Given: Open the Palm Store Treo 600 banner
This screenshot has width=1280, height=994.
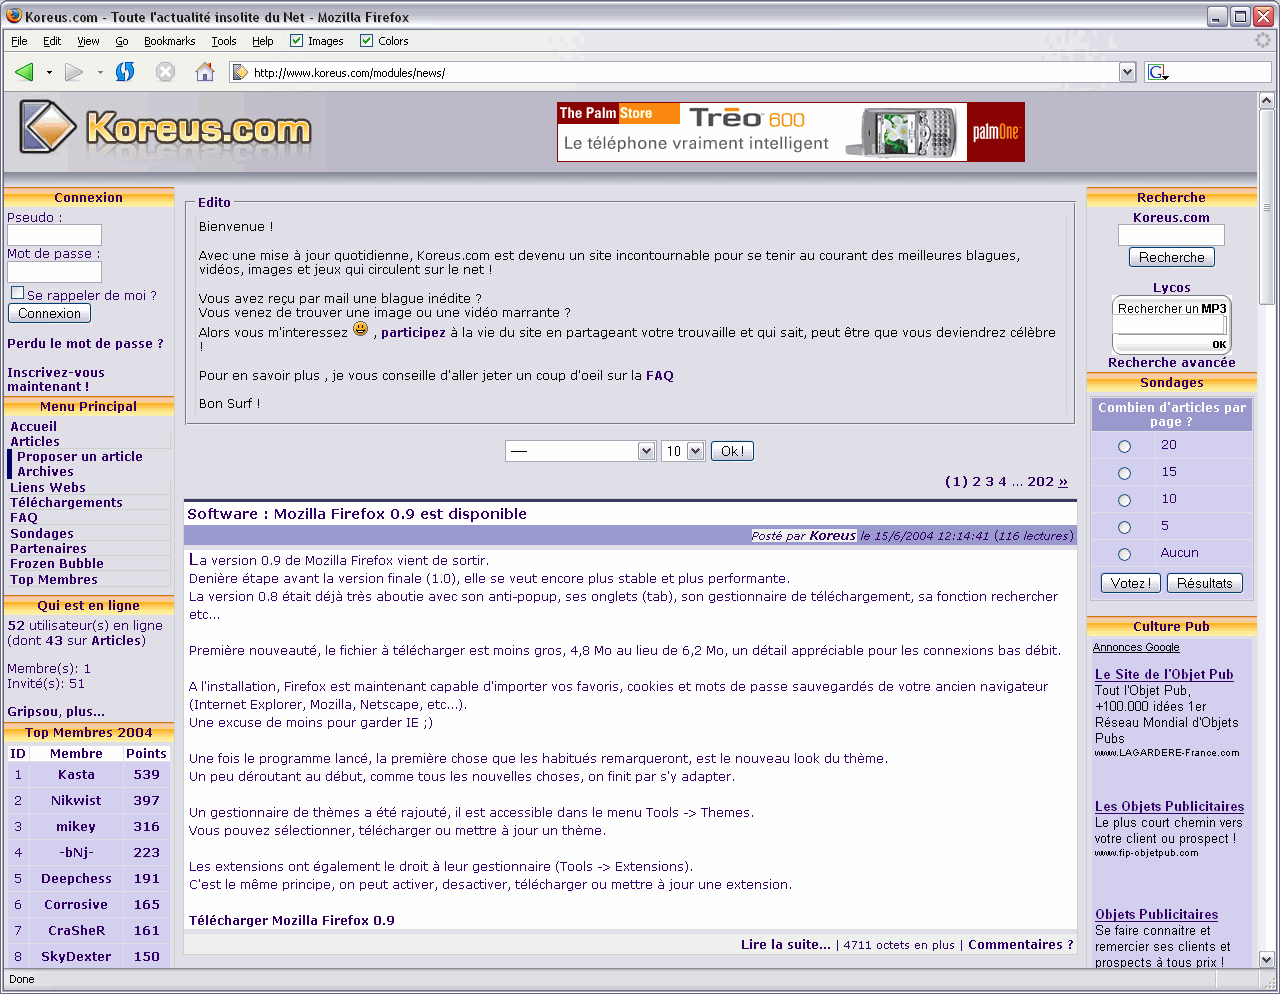Looking at the screenshot, I should tap(791, 132).
